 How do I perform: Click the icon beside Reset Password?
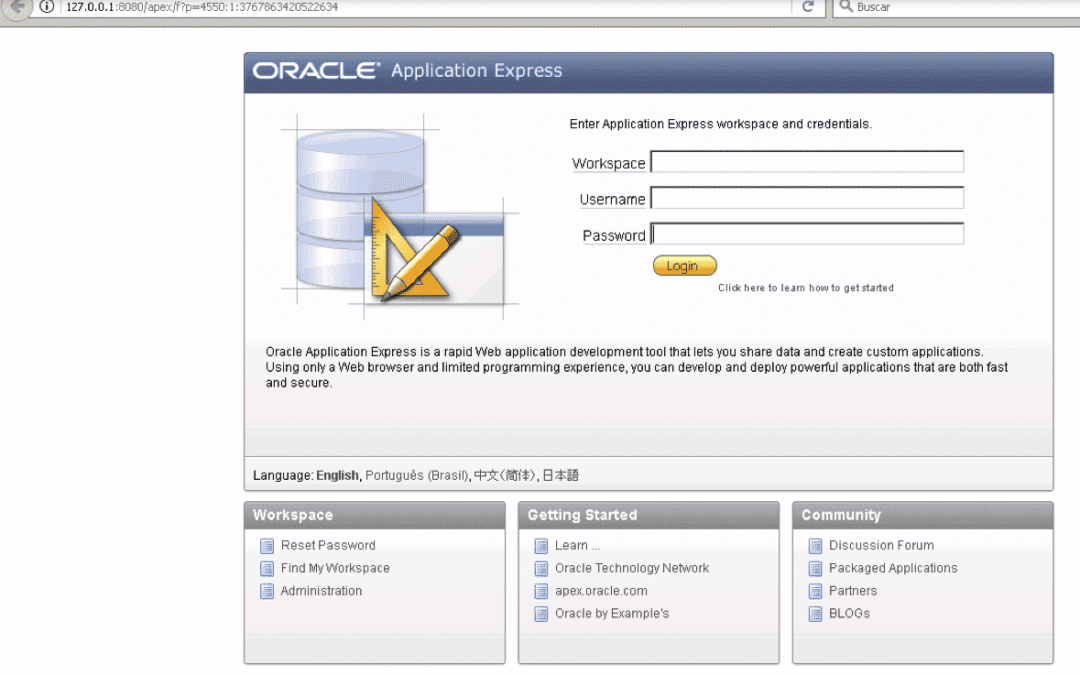[267, 546]
